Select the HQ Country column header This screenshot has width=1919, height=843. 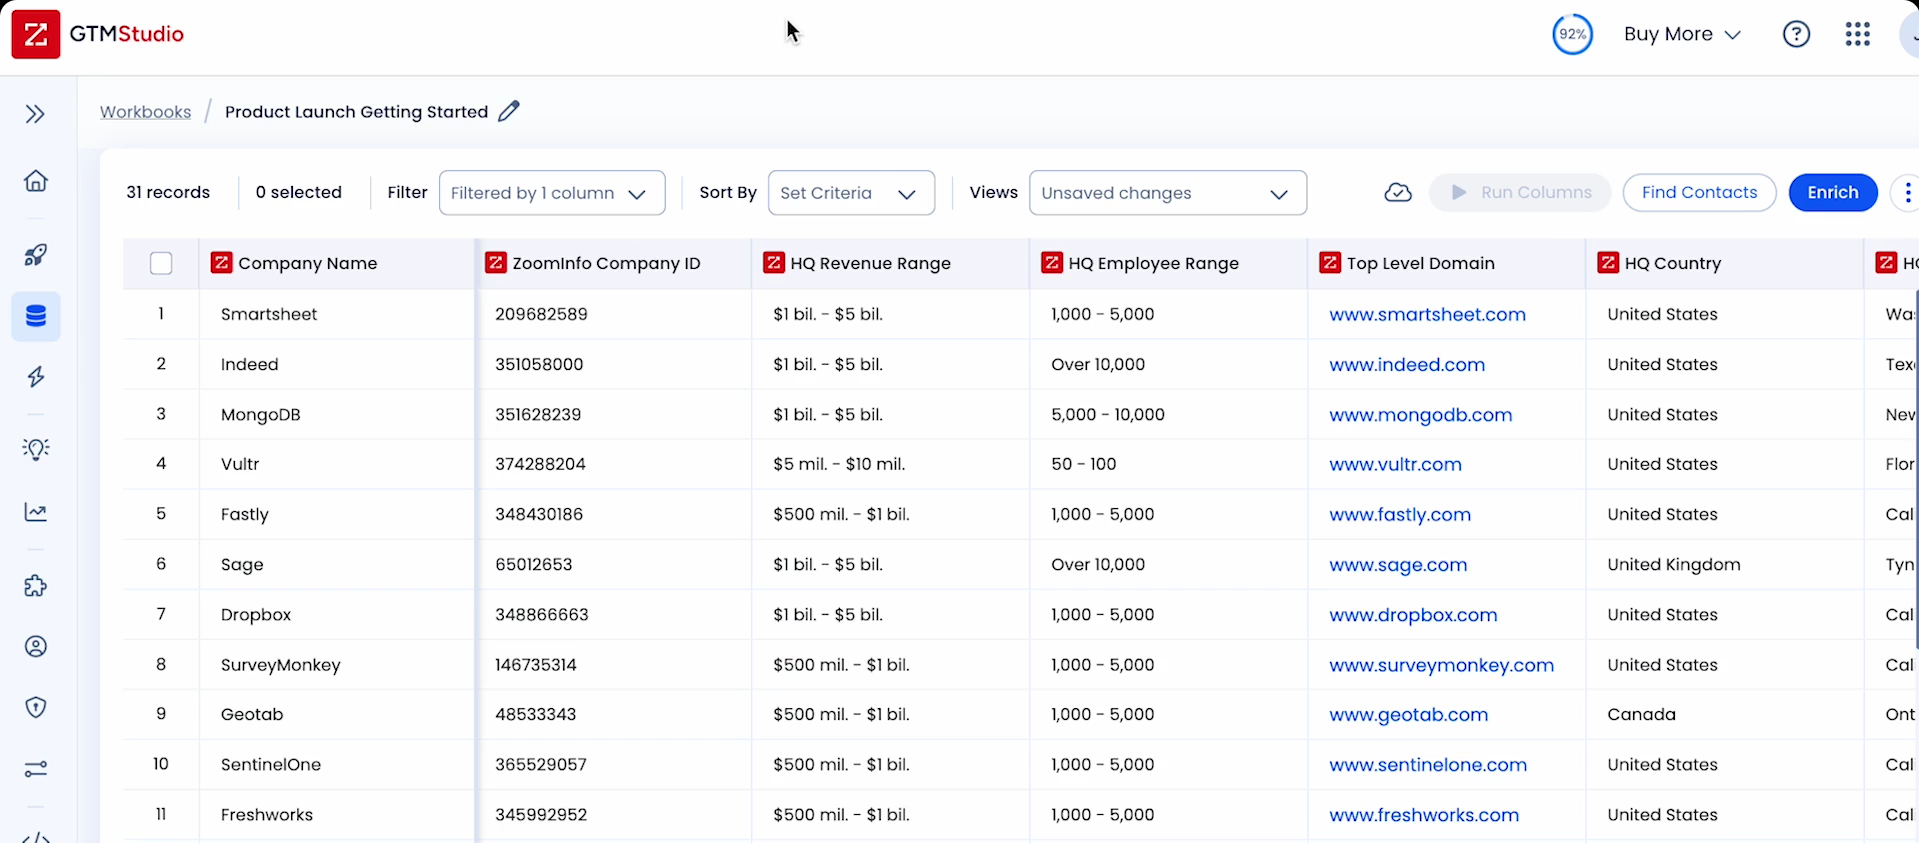tap(1724, 263)
